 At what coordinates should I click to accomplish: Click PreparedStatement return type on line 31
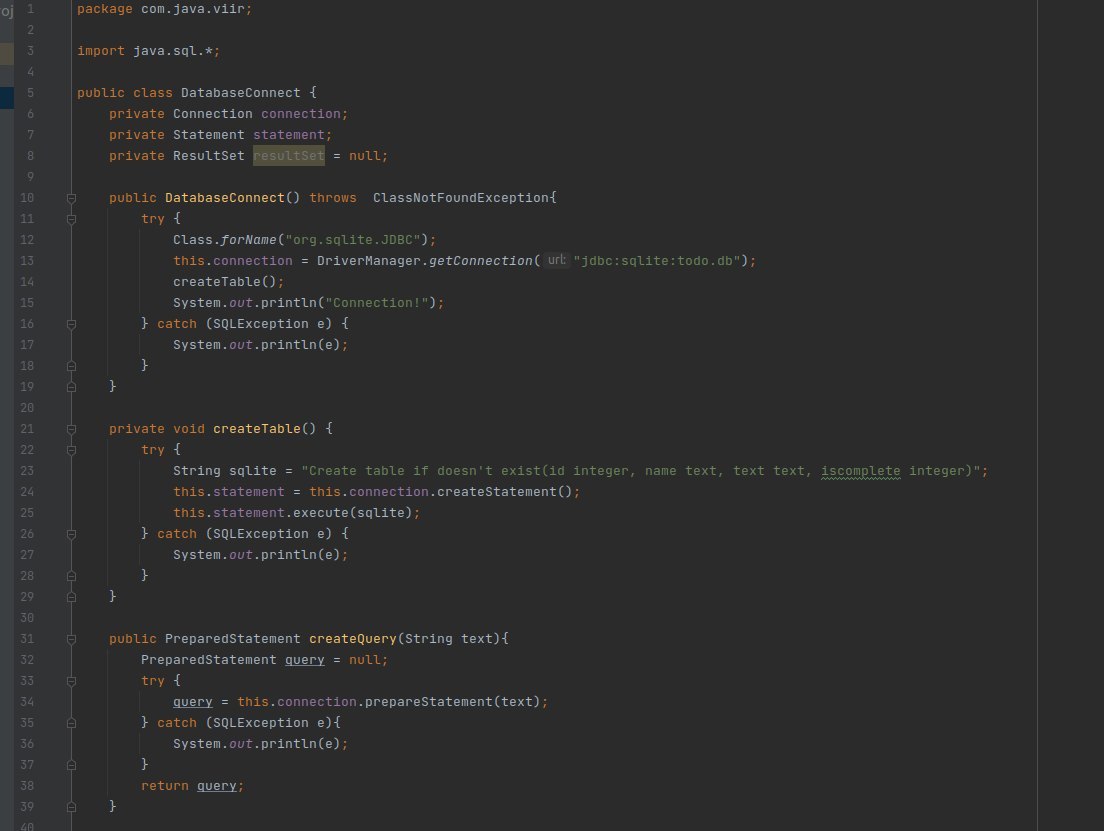pyautogui.click(x=232, y=639)
